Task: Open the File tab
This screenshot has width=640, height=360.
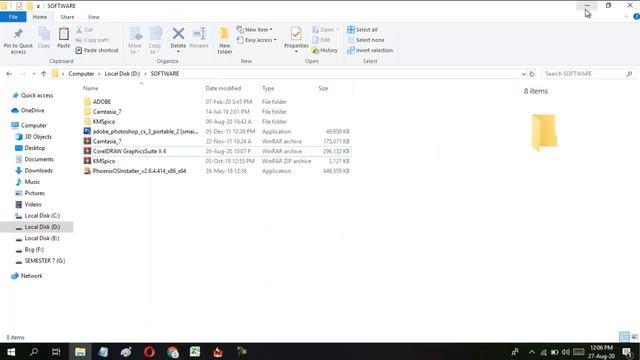Action: pyautogui.click(x=13, y=17)
